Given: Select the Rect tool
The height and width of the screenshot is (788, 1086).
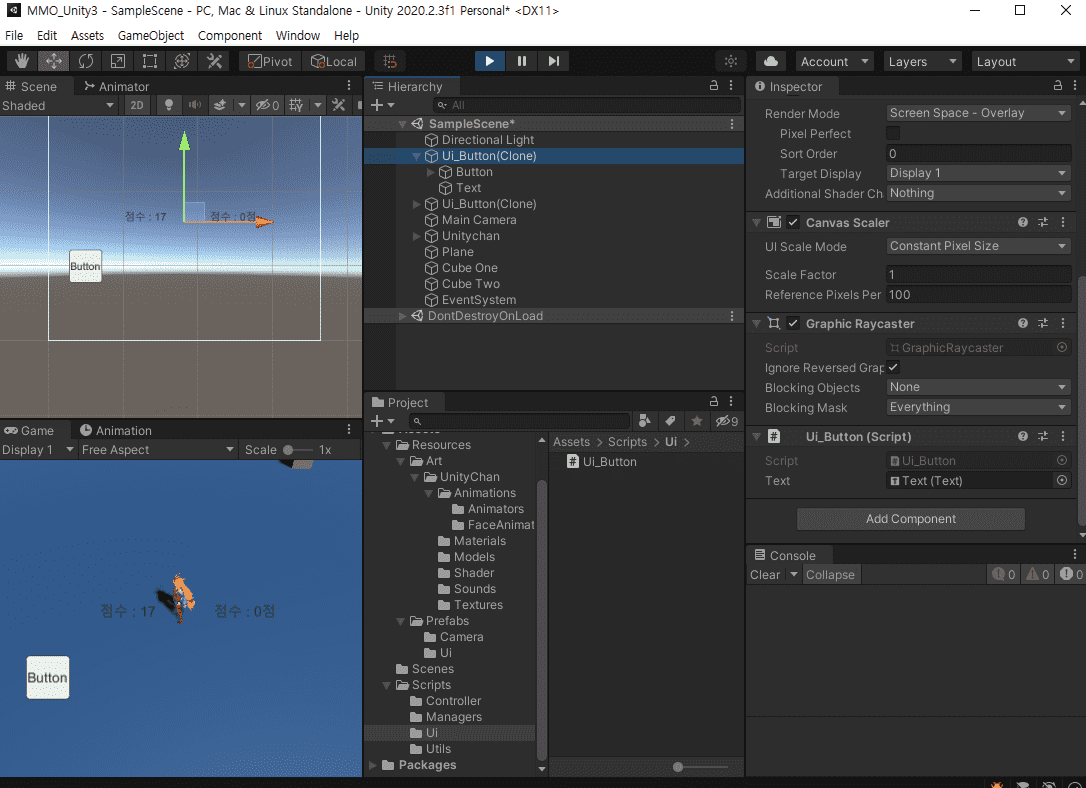Looking at the screenshot, I should 150,61.
